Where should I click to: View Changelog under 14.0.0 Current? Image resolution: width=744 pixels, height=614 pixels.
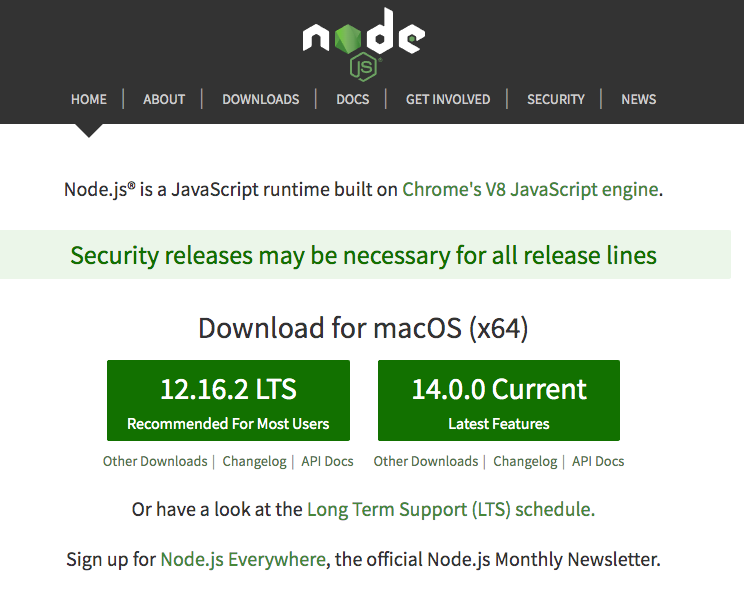point(525,461)
